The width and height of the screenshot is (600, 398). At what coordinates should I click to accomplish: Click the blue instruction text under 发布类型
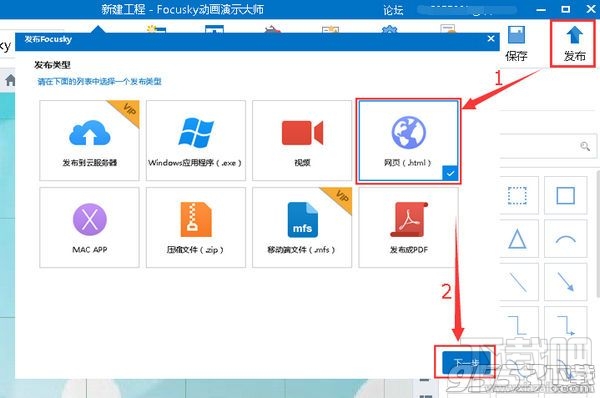pos(99,81)
